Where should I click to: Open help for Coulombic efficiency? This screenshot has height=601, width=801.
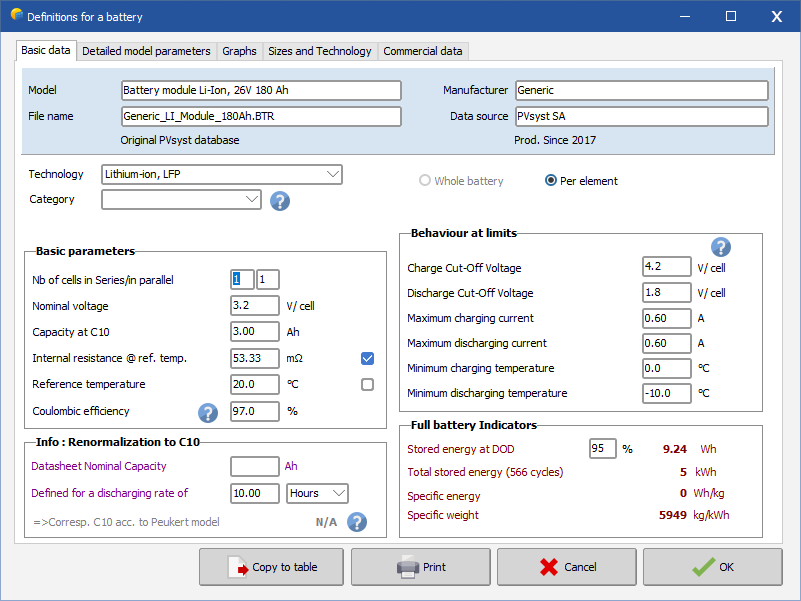tap(208, 412)
